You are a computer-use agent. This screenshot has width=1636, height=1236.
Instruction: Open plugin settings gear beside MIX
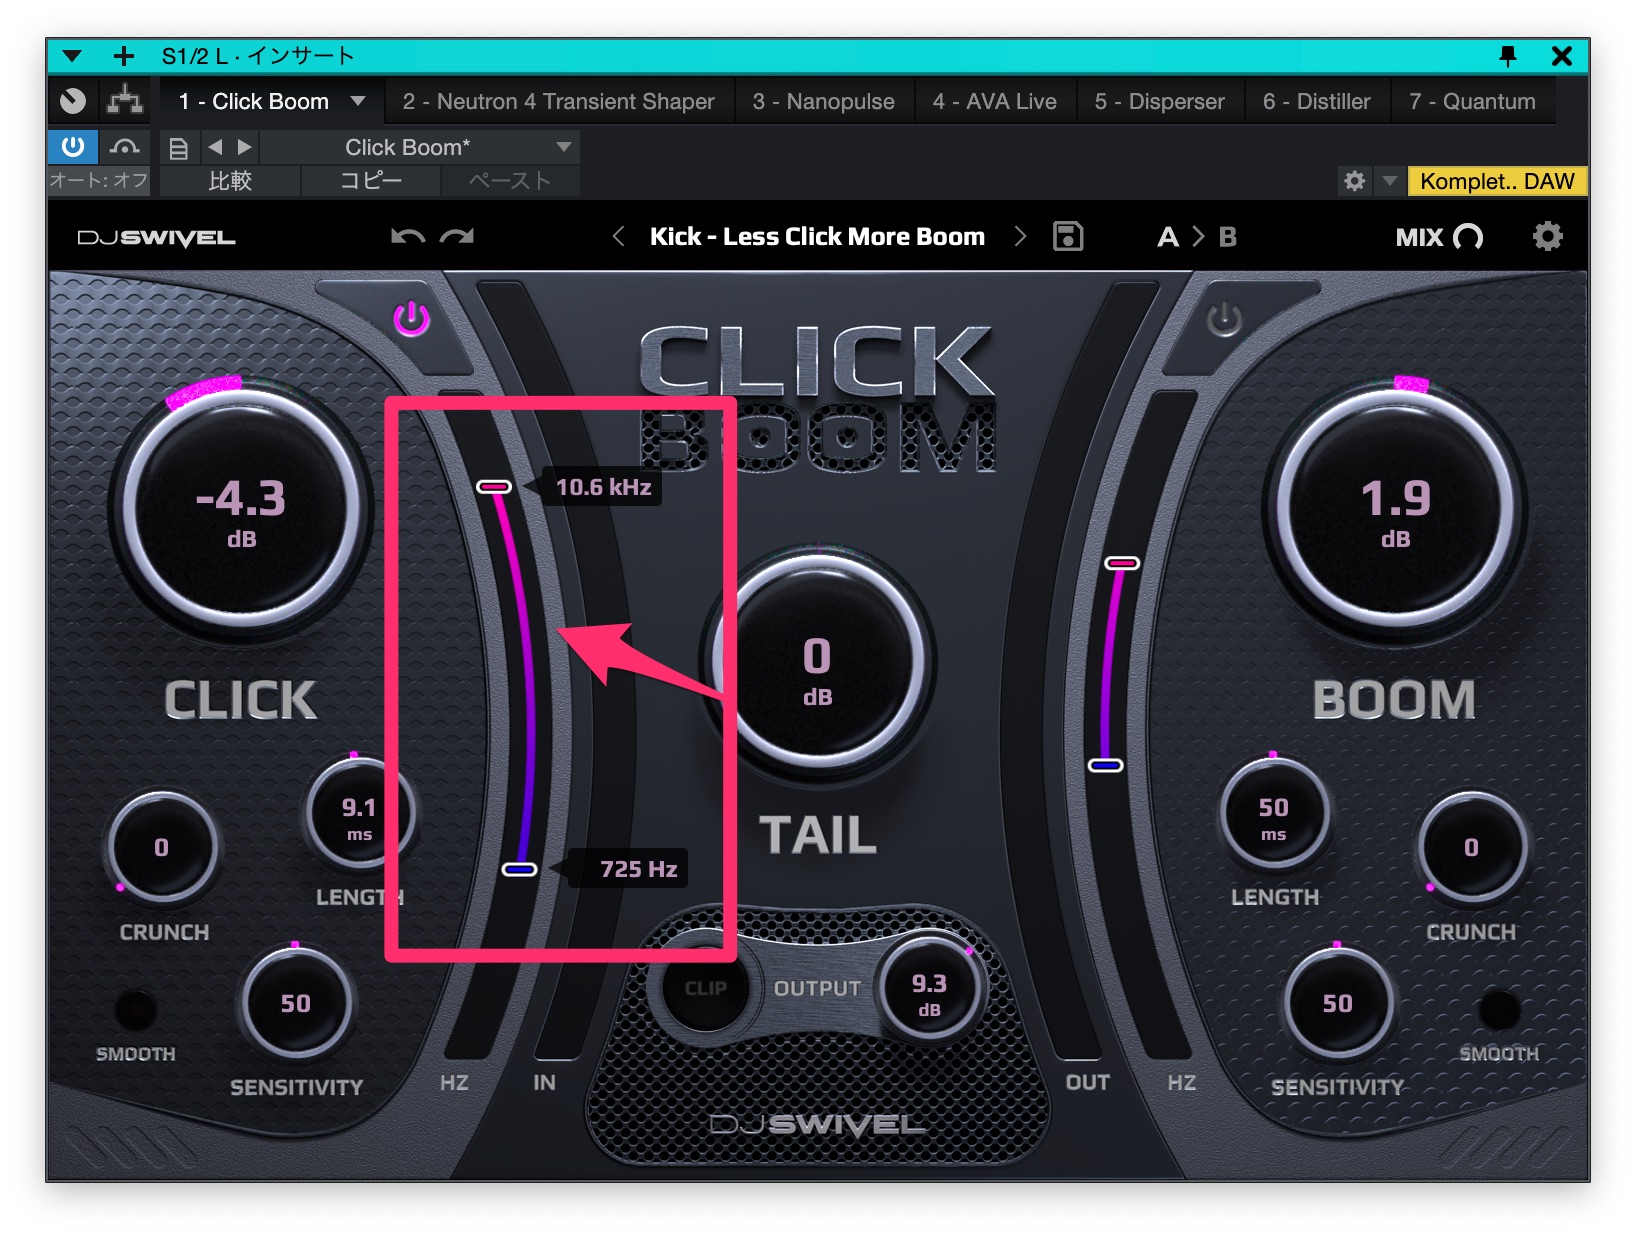coord(1546,237)
